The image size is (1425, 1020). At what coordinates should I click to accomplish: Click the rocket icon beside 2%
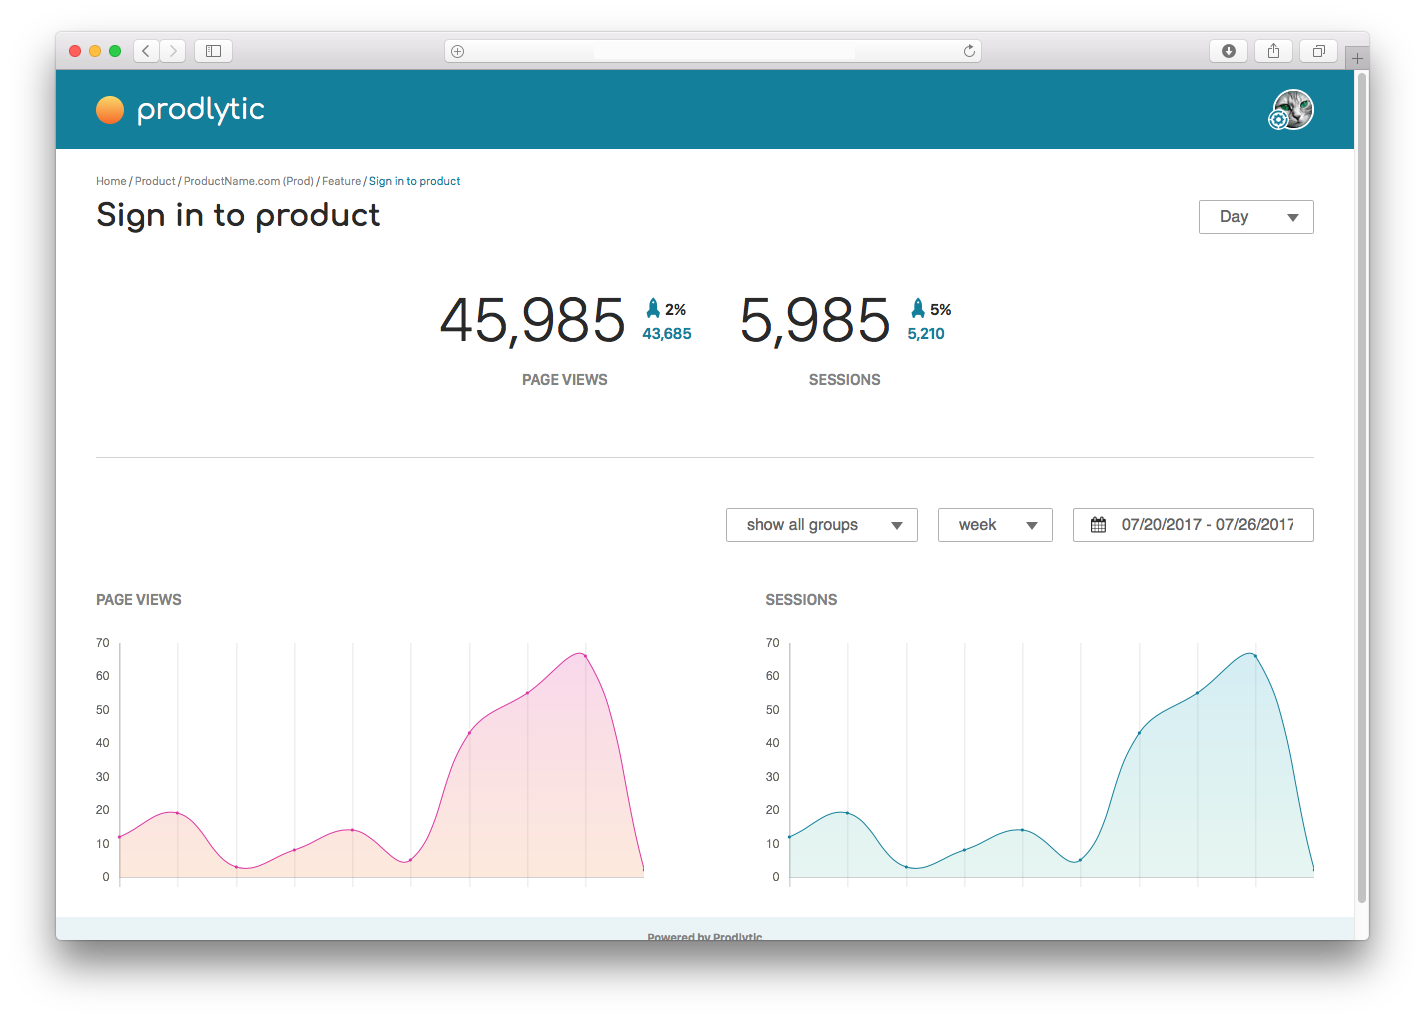652,308
